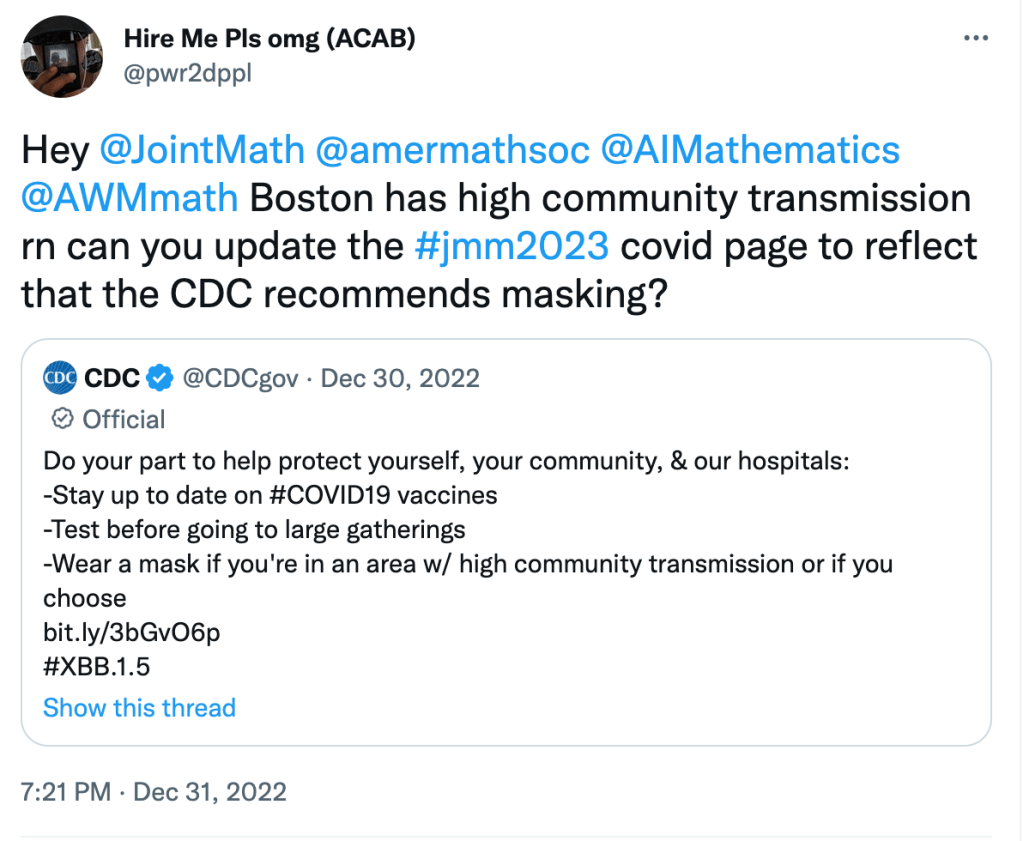This screenshot has width=1023, height=841.
Task: Click the display name Hire Me Pls omg
Action: [270, 38]
